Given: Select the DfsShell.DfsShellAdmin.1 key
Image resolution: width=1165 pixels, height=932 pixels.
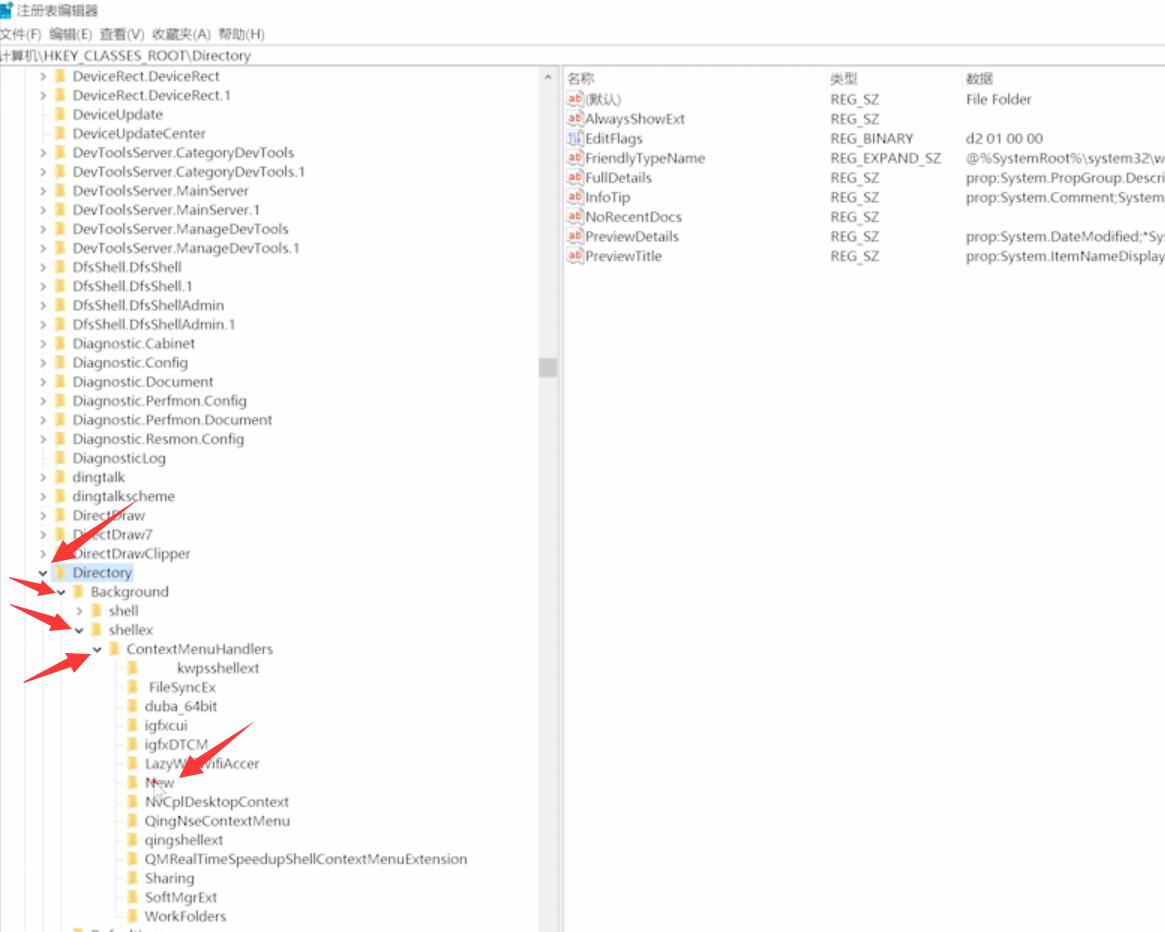Looking at the screenshot, I should coord(154,325).
